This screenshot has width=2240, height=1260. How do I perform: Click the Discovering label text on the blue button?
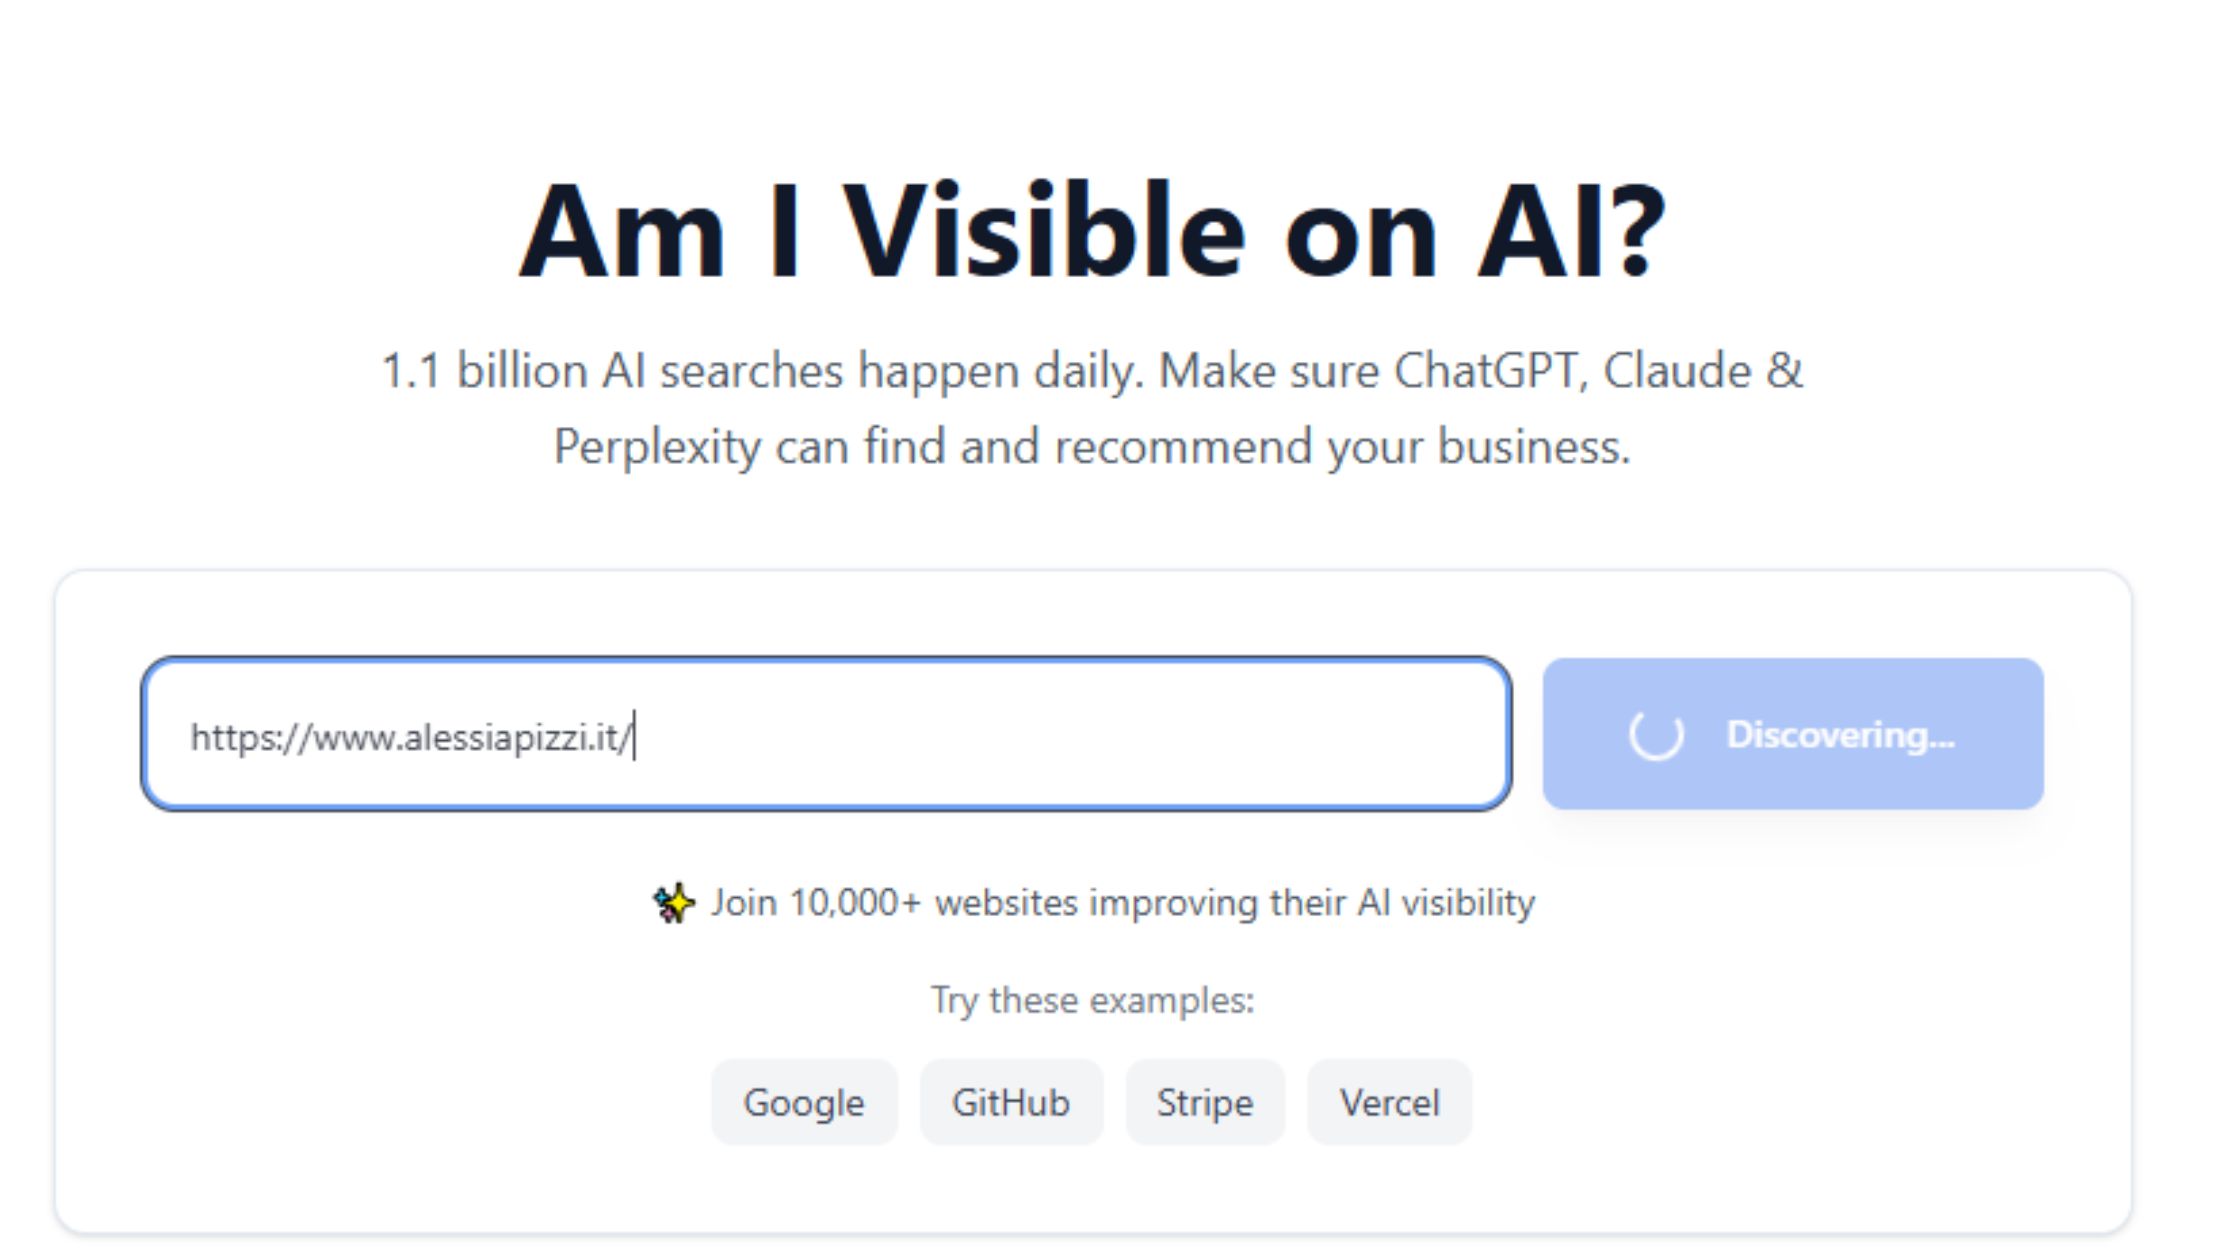1840,735
